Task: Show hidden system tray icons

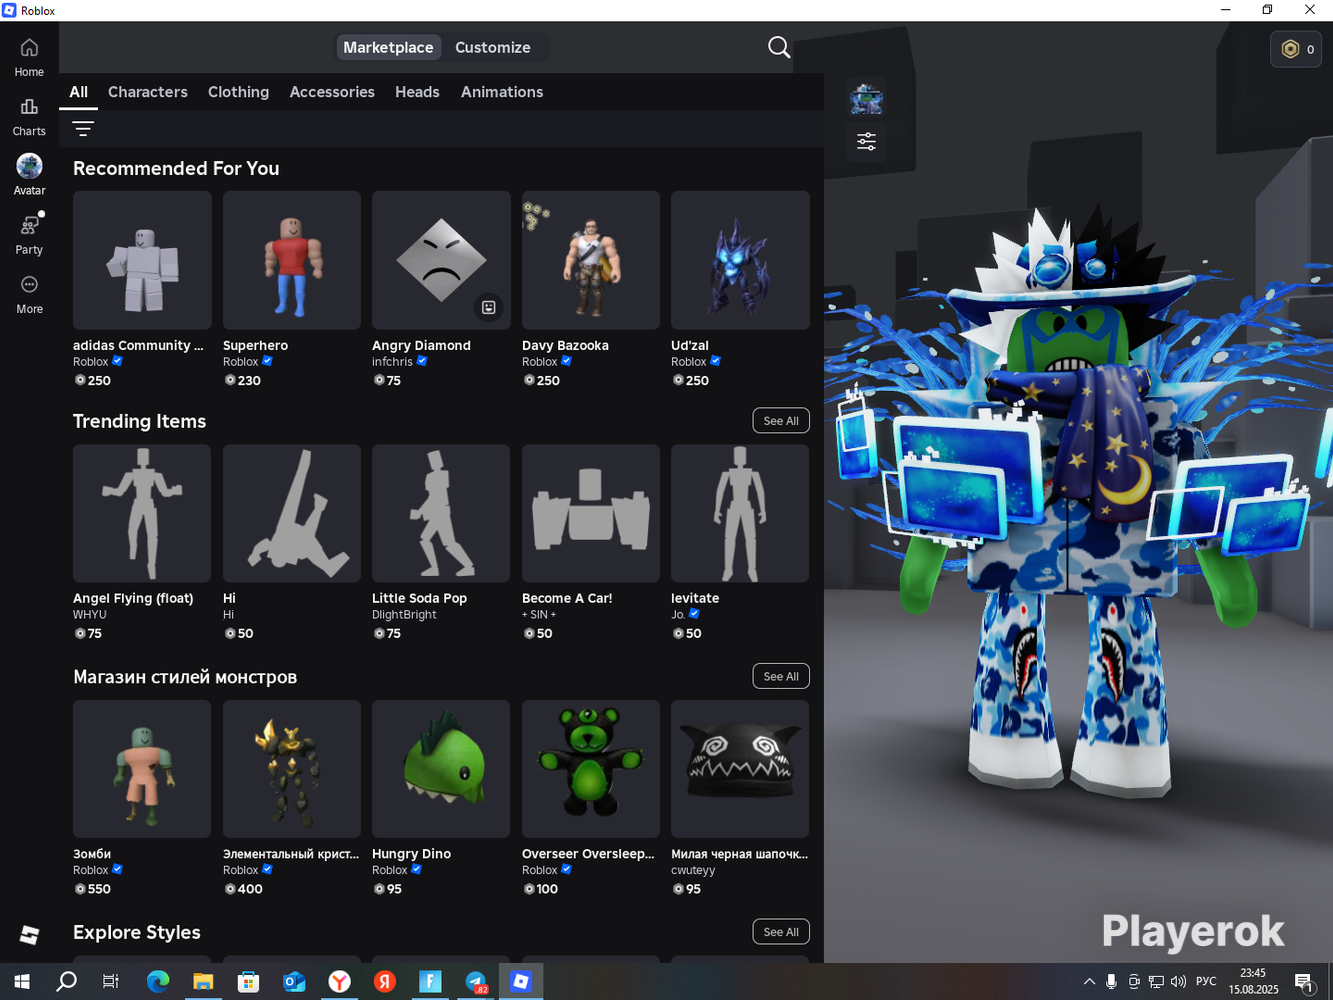Action: (x=1089, y=982)
